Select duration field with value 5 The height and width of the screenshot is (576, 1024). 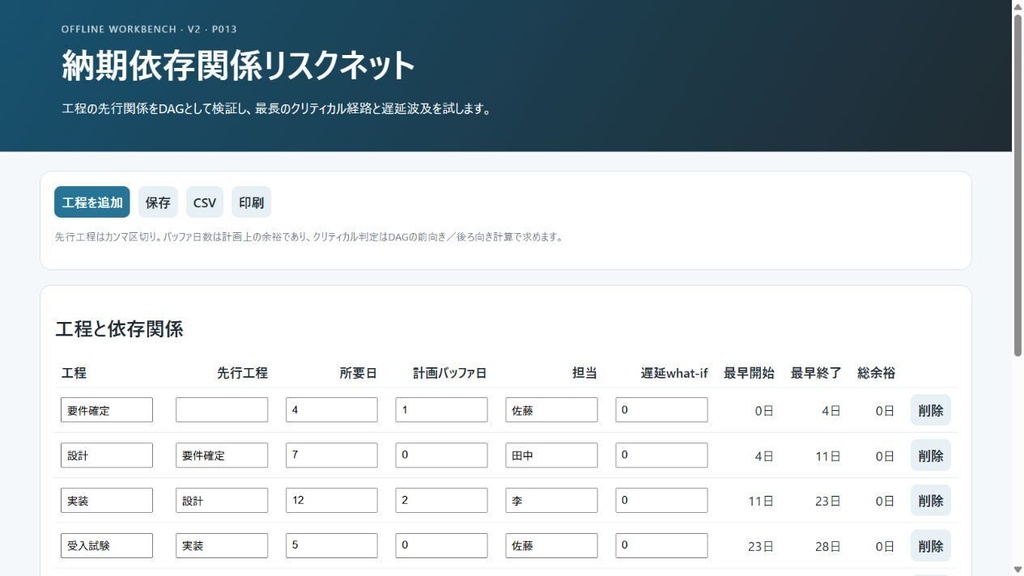[331, 545]
